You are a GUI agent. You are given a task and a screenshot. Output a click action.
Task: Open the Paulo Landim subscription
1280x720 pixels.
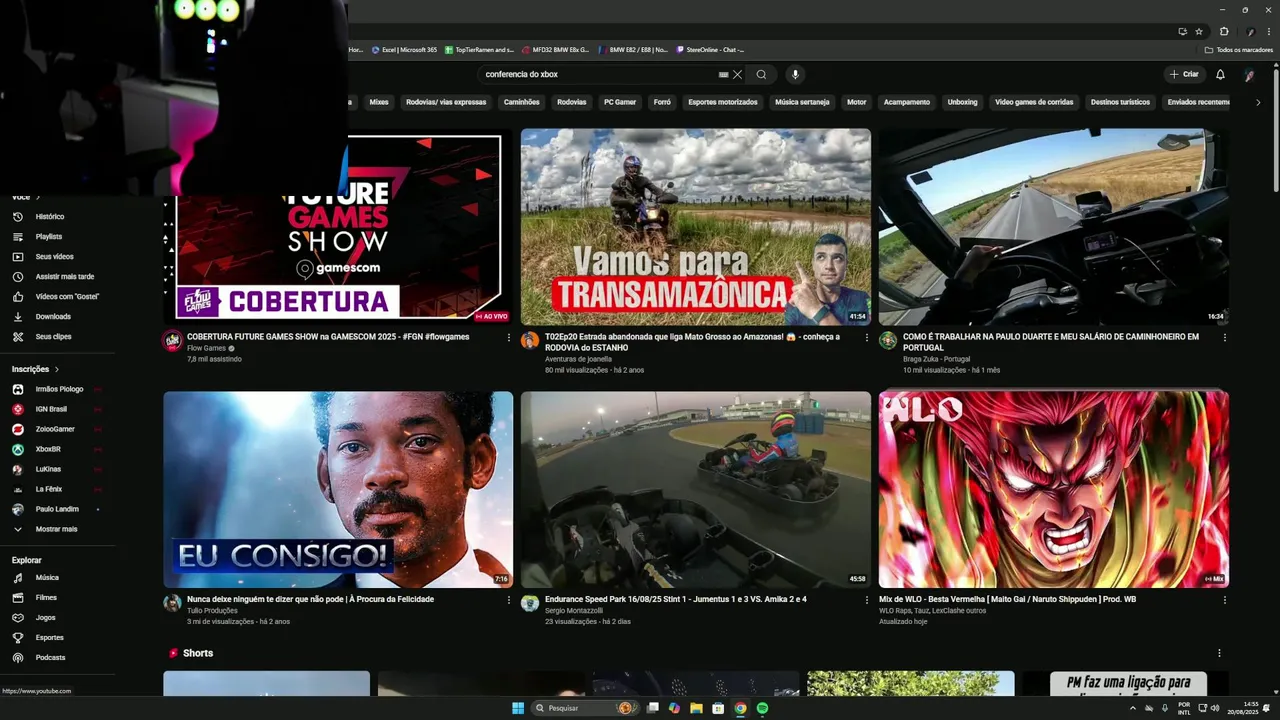point(56,509)
